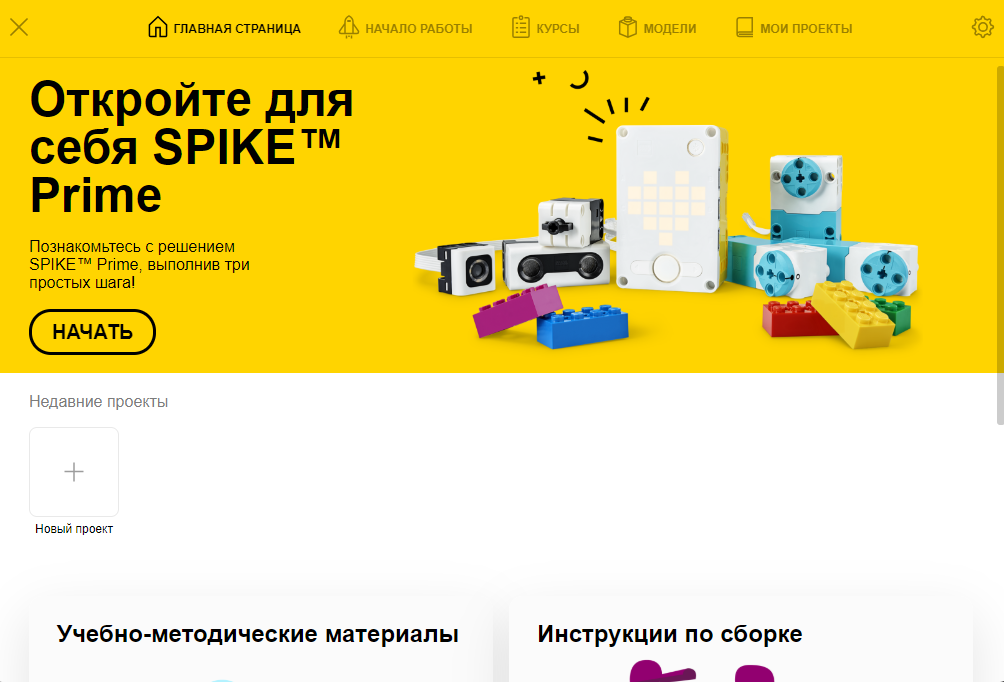
Task: Click the checklist icon for Курсы
Action: [521, 28]
